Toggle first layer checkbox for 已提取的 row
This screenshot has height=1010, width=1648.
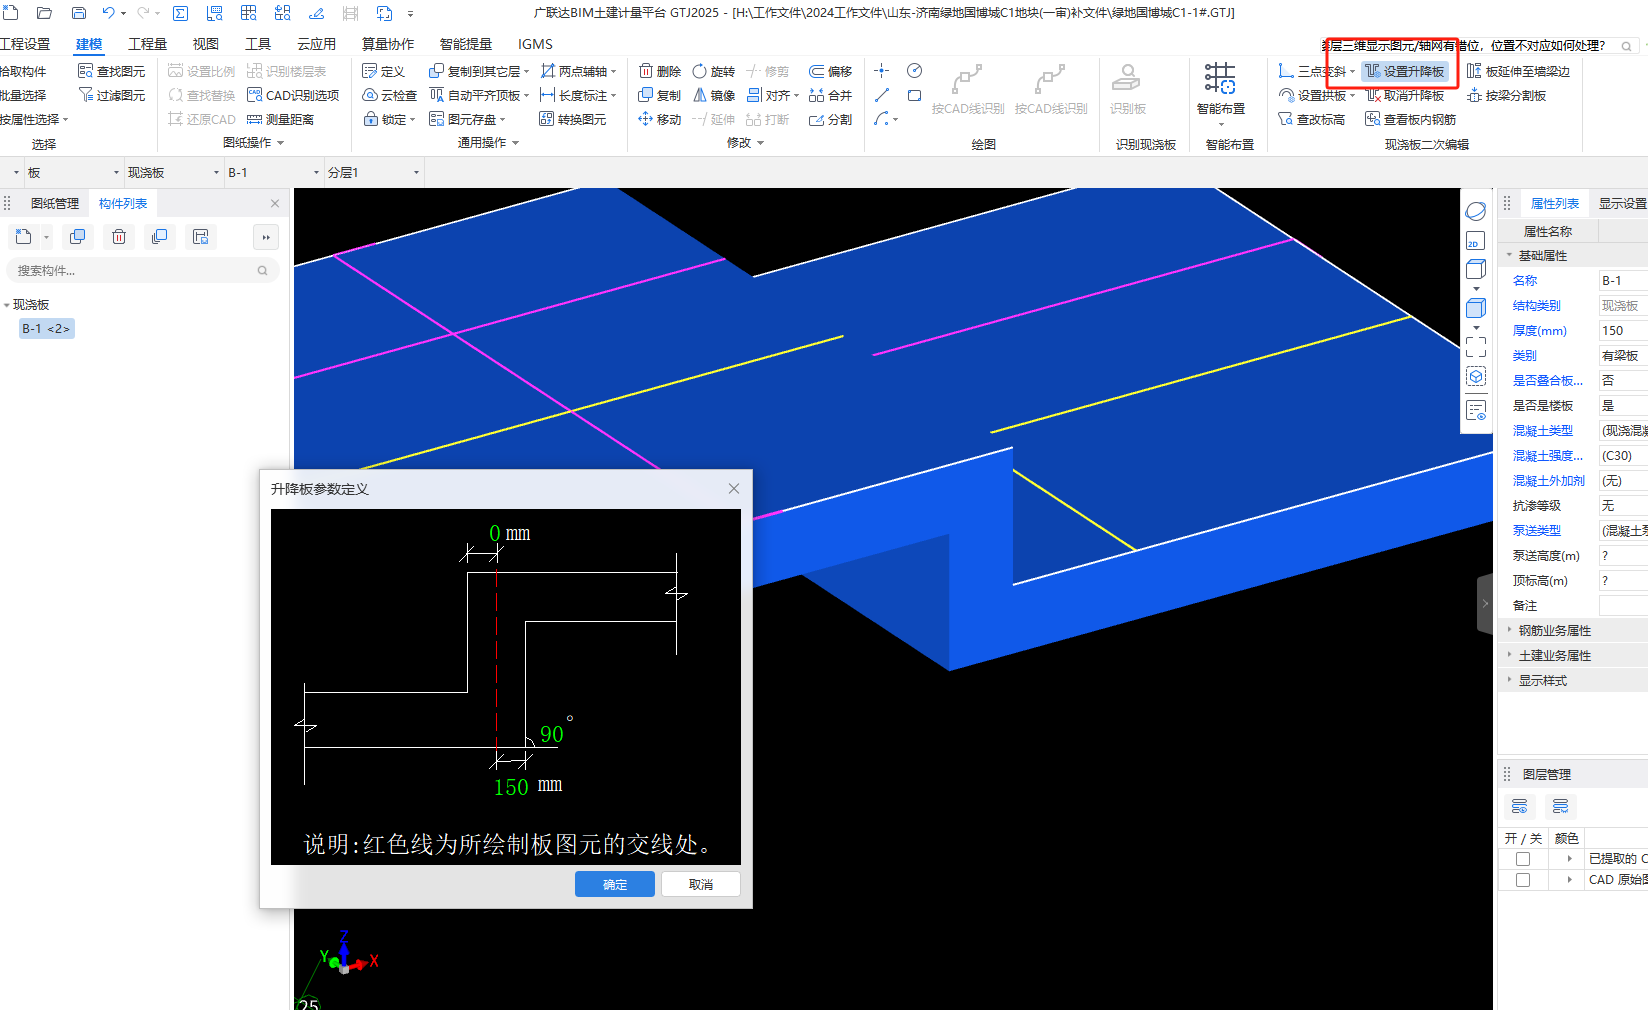pos(1523,859)
